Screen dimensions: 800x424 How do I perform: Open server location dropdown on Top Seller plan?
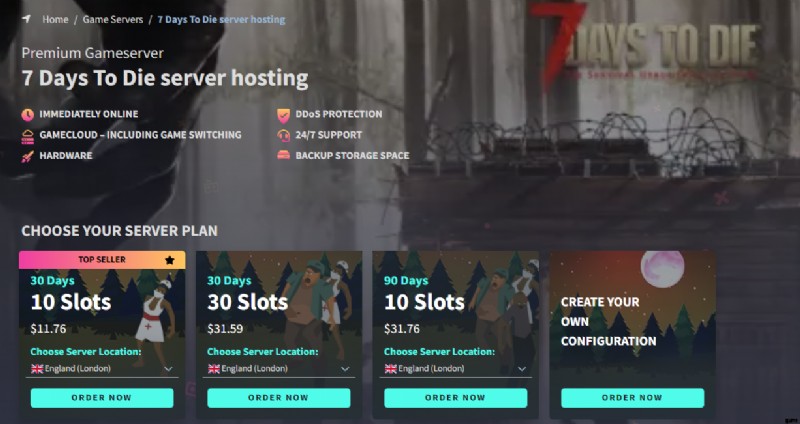coord(102,368)
